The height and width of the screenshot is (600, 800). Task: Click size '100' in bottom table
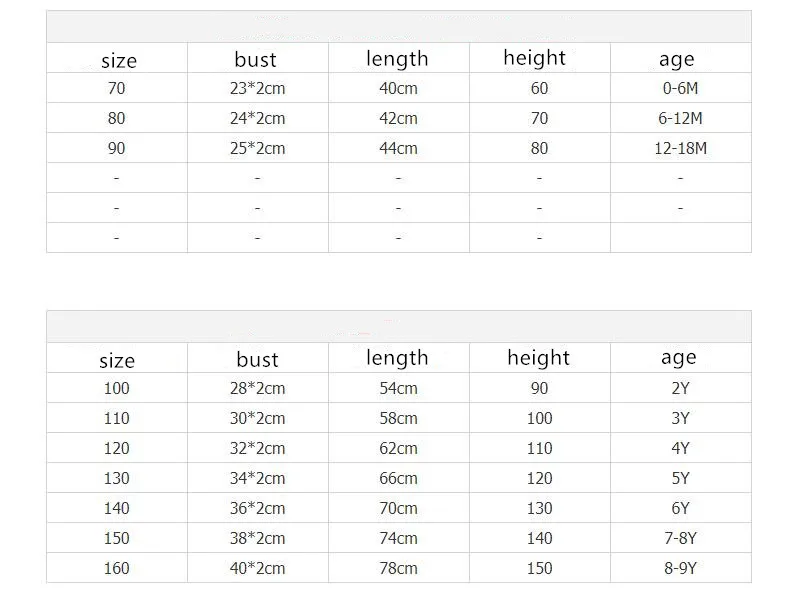point(116,388)
